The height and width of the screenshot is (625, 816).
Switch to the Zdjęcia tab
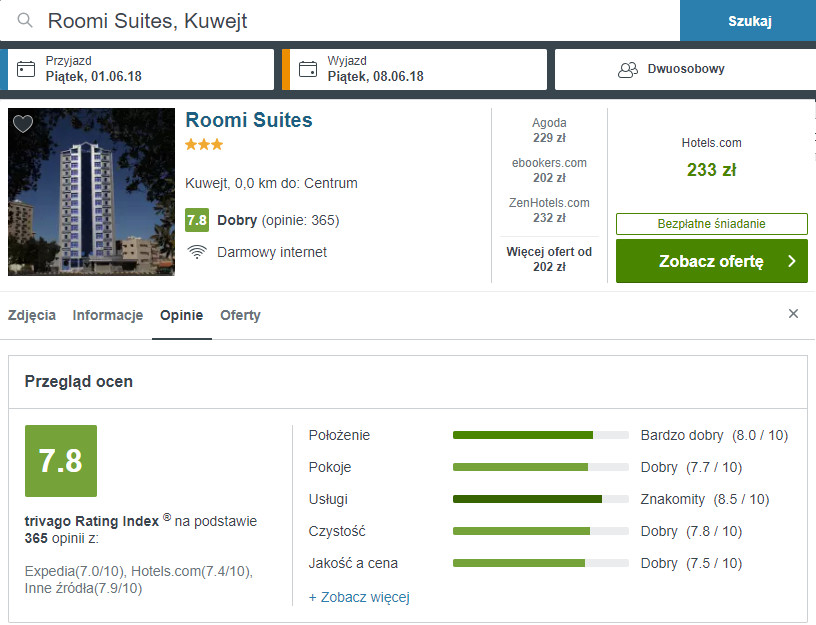(32, 315)
